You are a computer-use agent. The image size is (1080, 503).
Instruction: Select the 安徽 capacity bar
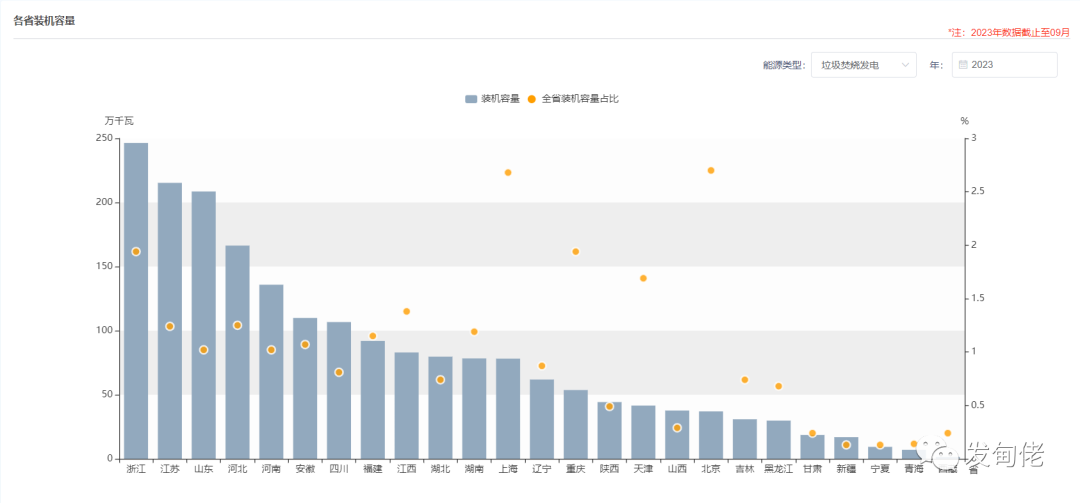tap(305, 389)
